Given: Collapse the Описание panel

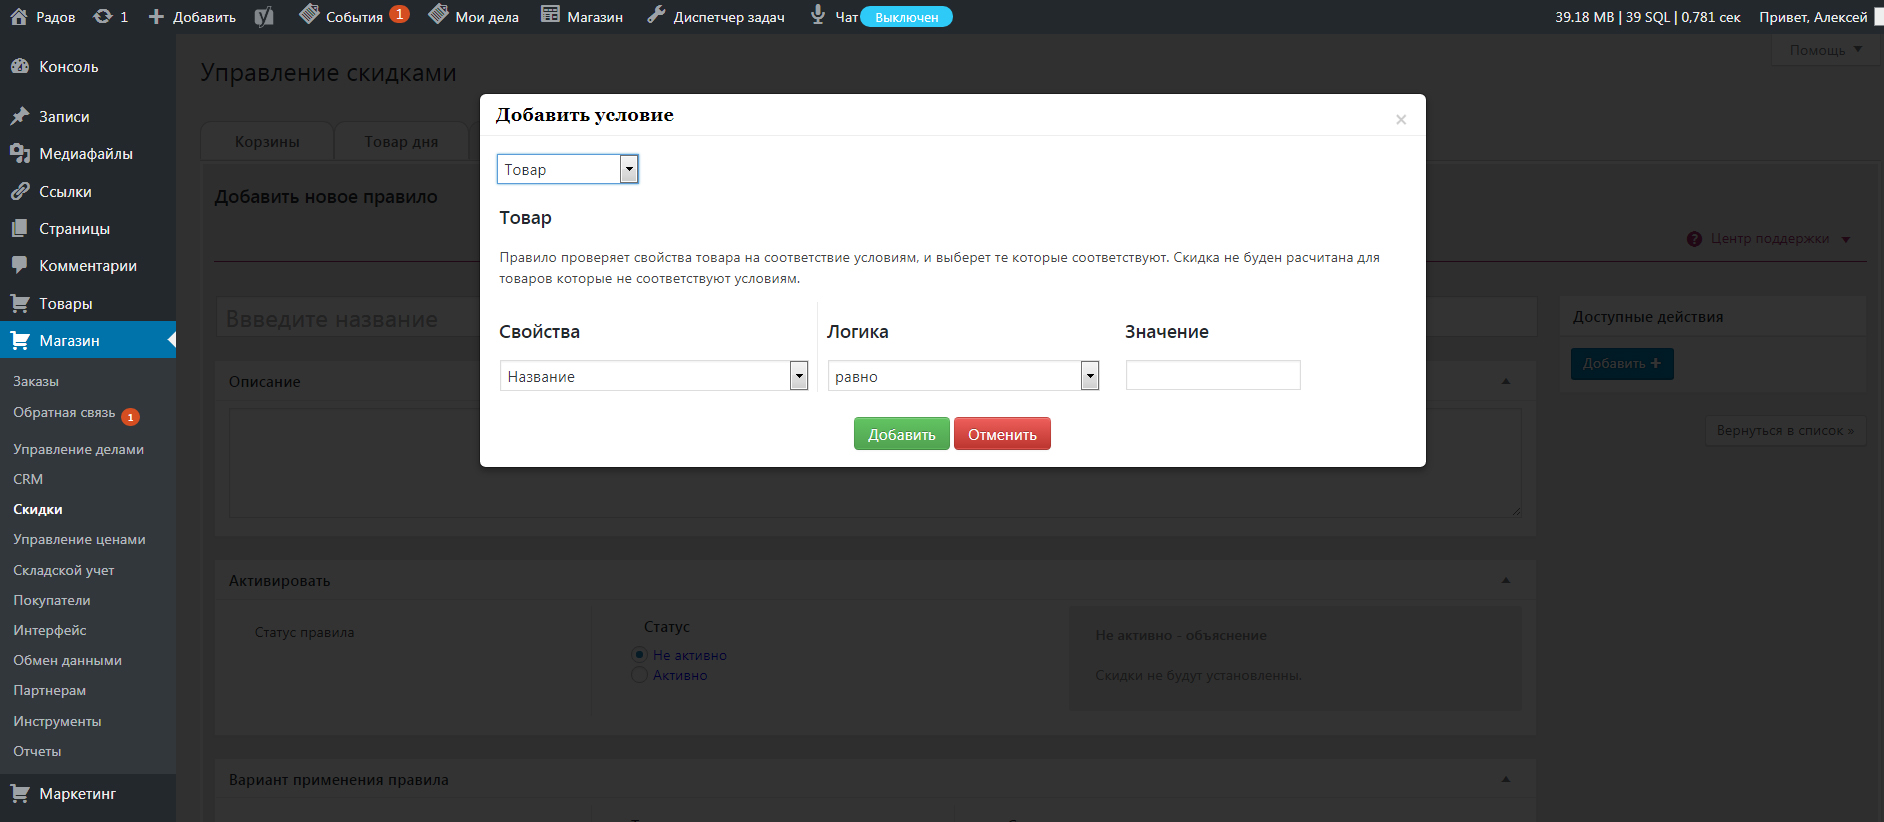Looking at the screenshot, I should pyautogui.click(x=1506, y=381).
